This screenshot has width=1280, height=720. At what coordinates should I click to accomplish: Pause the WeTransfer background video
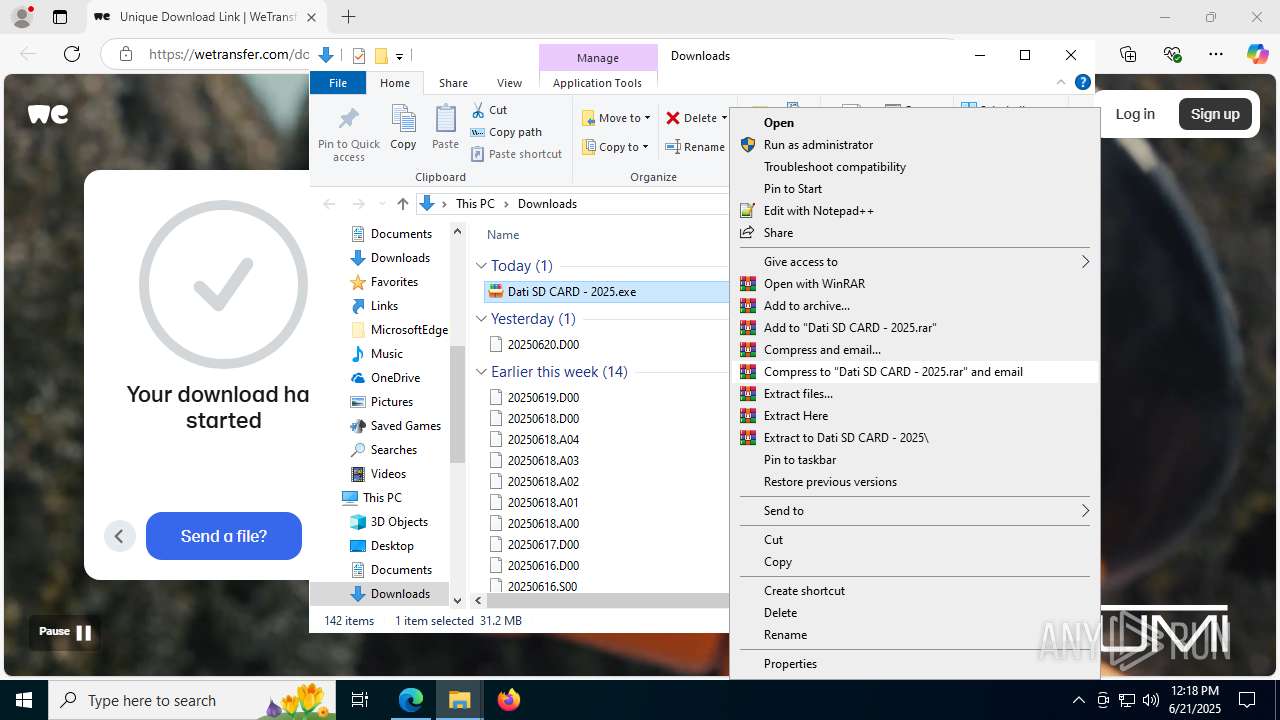[65, 632]
